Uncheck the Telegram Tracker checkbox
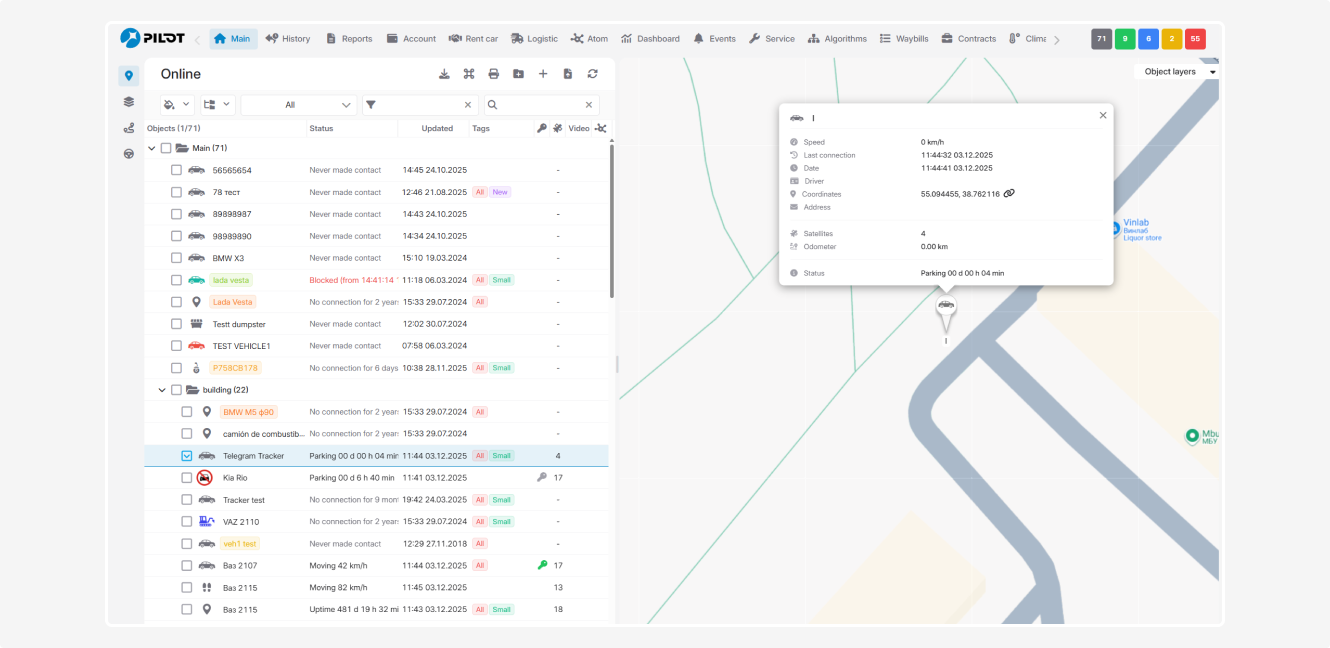1330x648 pixels. [x=187, y=456]
